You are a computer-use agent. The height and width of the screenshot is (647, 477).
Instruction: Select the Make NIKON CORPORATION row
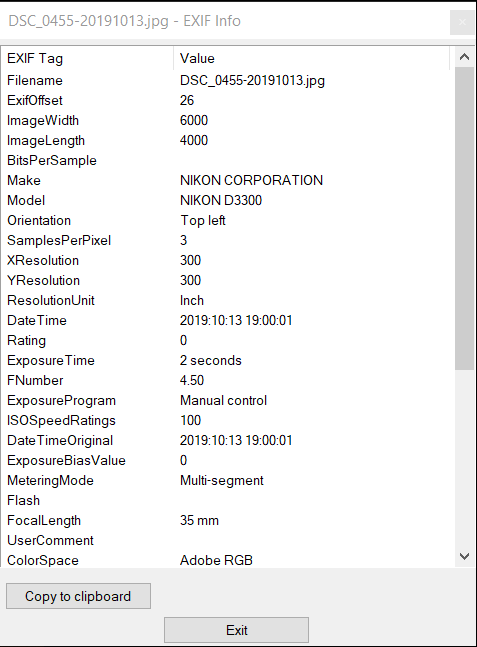(x=225, y=180)
